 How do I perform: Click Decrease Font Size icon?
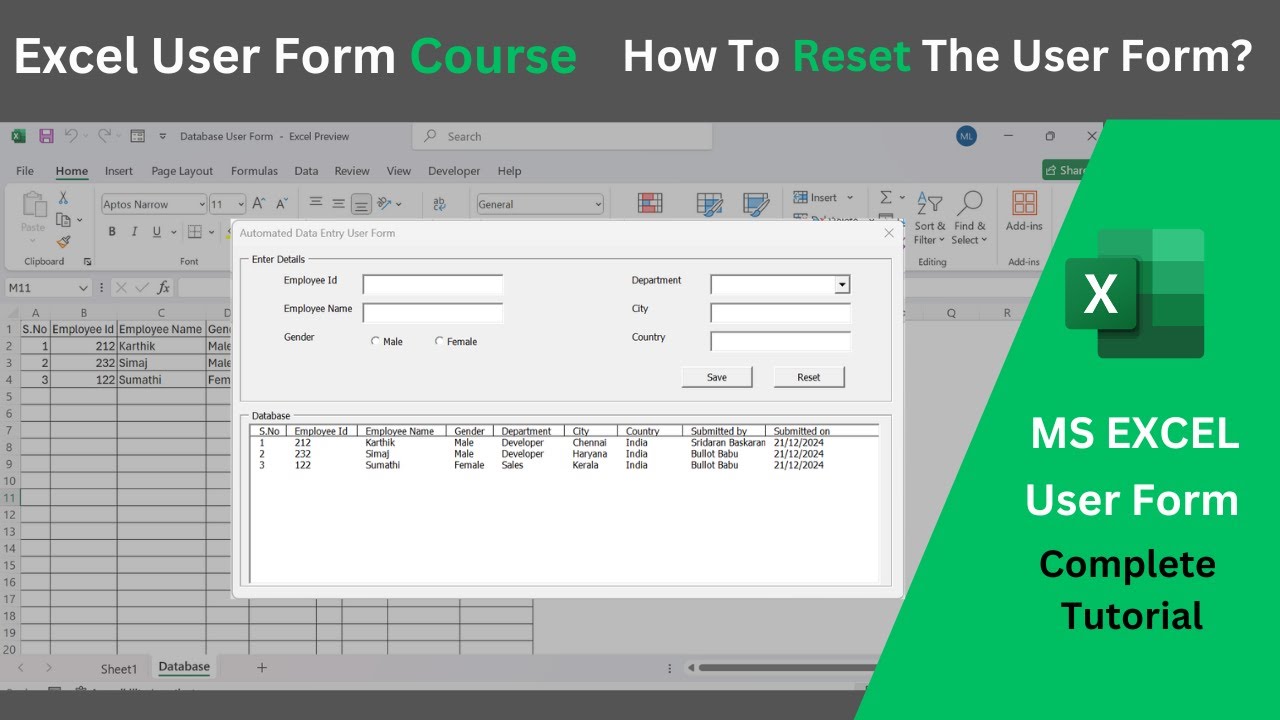point(282,203)
